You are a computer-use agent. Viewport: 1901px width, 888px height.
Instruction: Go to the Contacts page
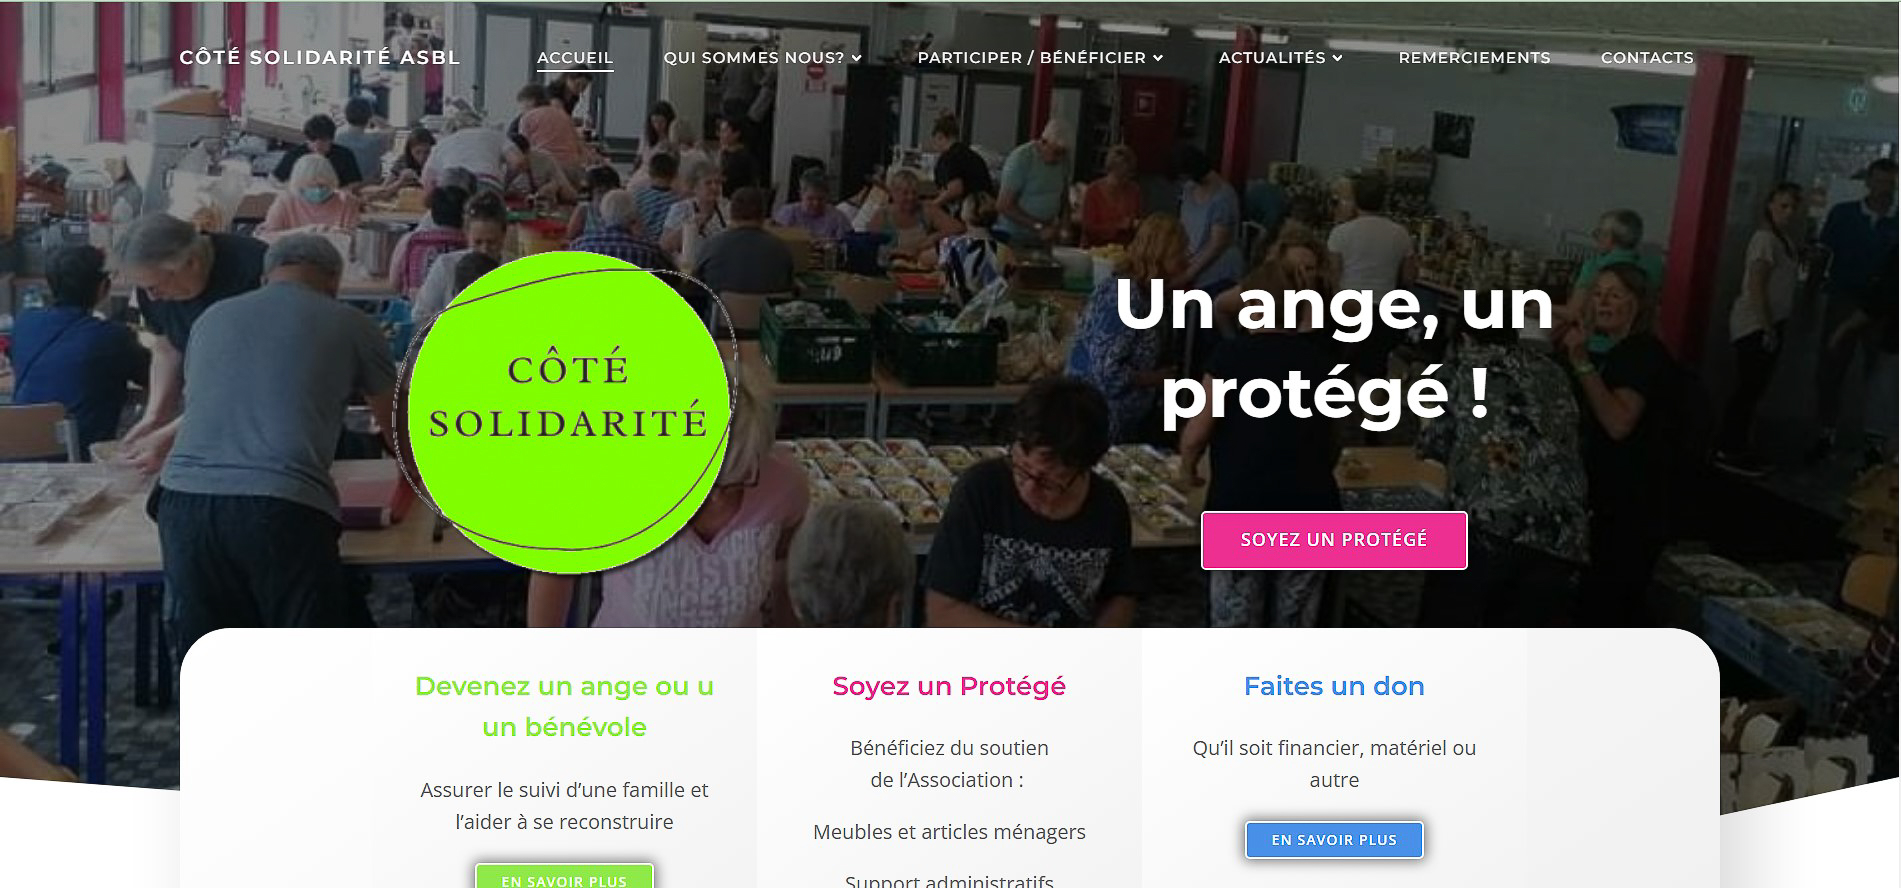1647,58
